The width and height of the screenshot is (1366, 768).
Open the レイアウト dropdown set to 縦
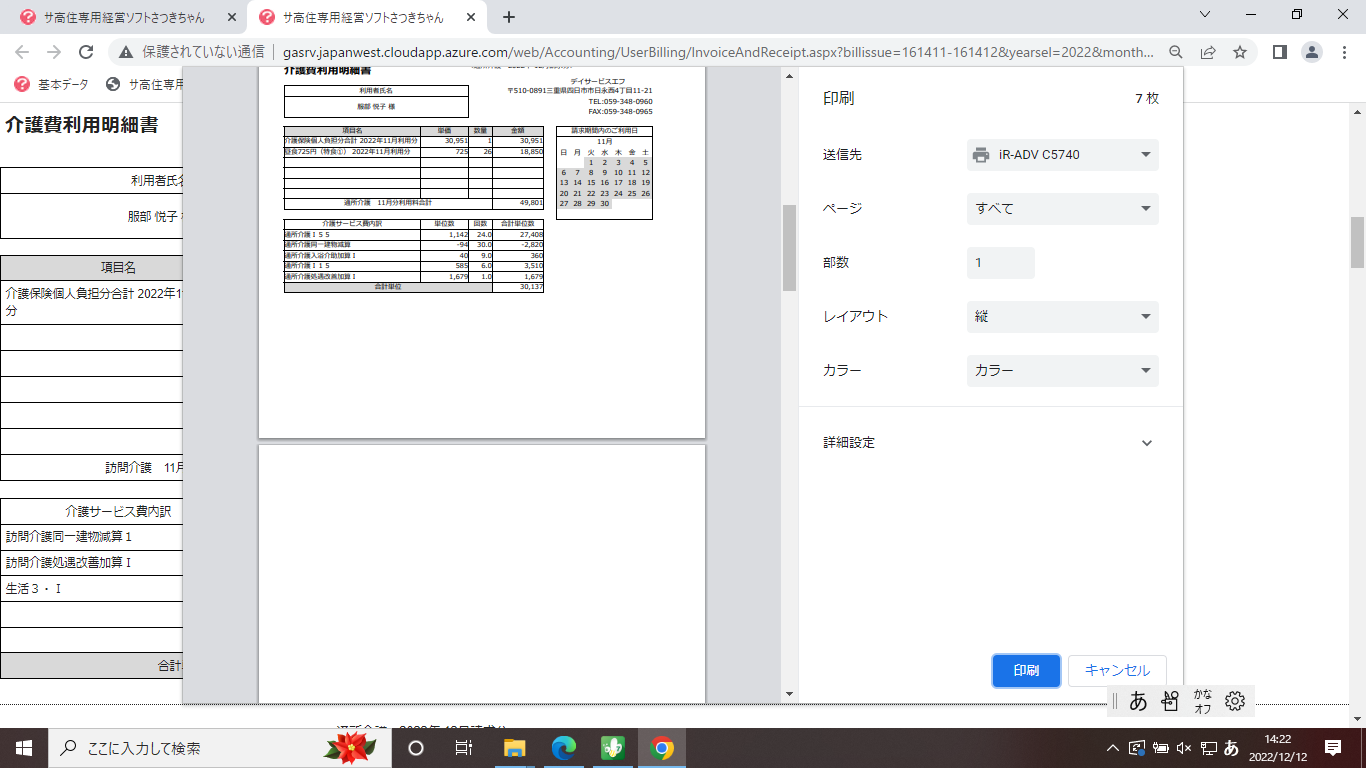tap(1062, 317)
